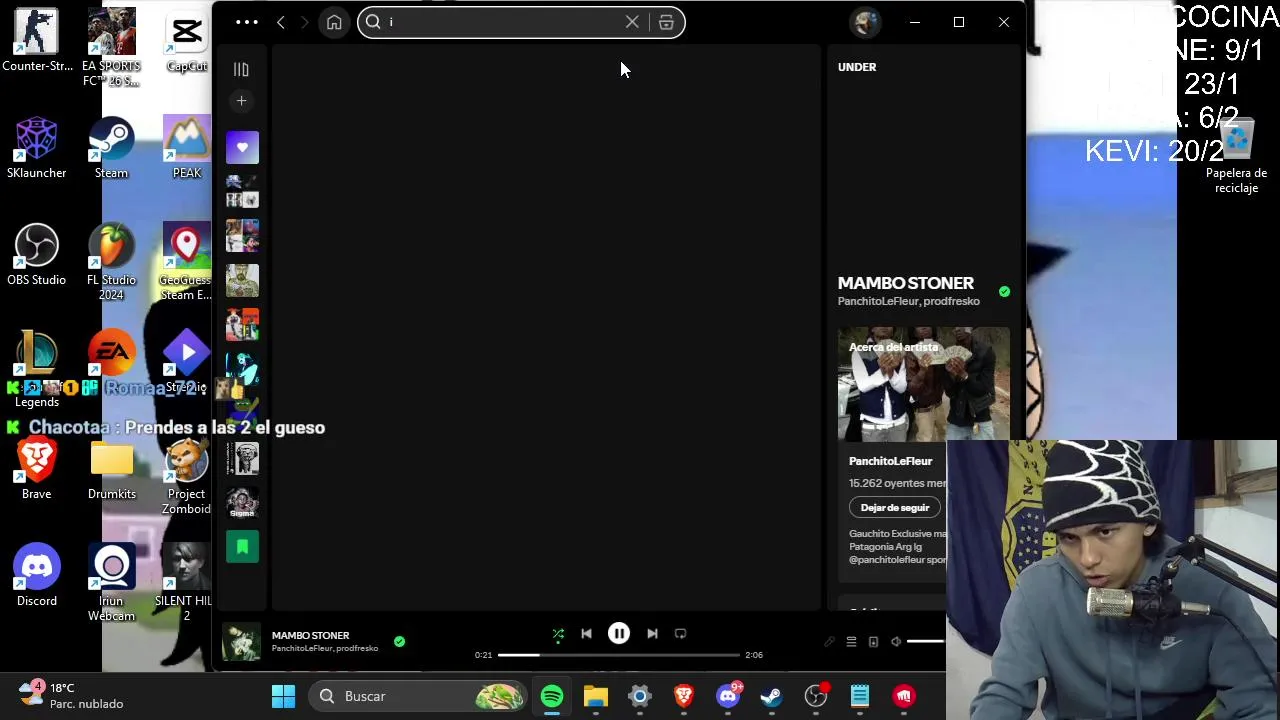Select the Iriun Webcam desktop icon

[111, 583]
